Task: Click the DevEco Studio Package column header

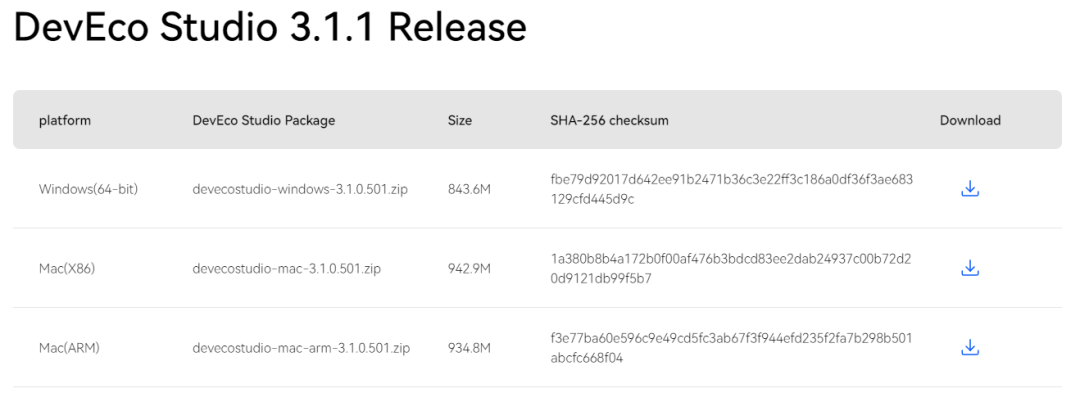Action: pyautogui.click(x=264, y=120)
